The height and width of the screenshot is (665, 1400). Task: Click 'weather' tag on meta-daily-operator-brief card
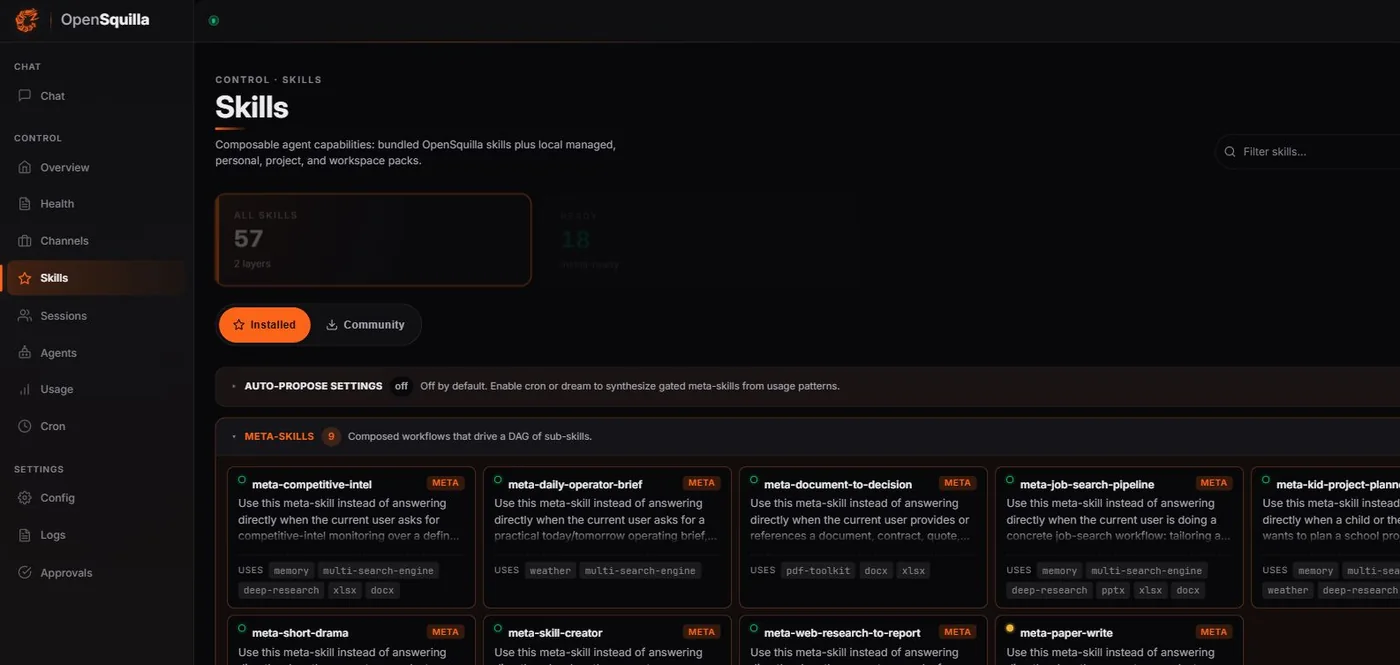click(550, 571)
